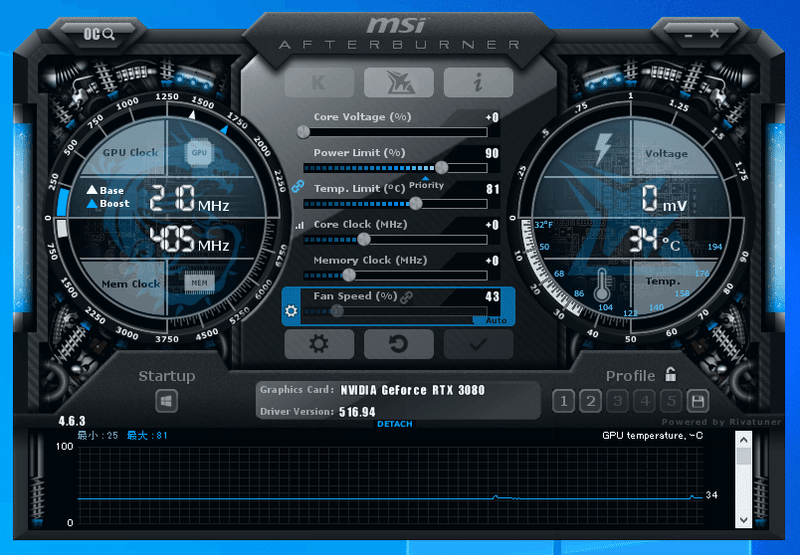Minimize the Afterburner window
Image resolution: width=800 pixels, height=555 pixels.
688,35
